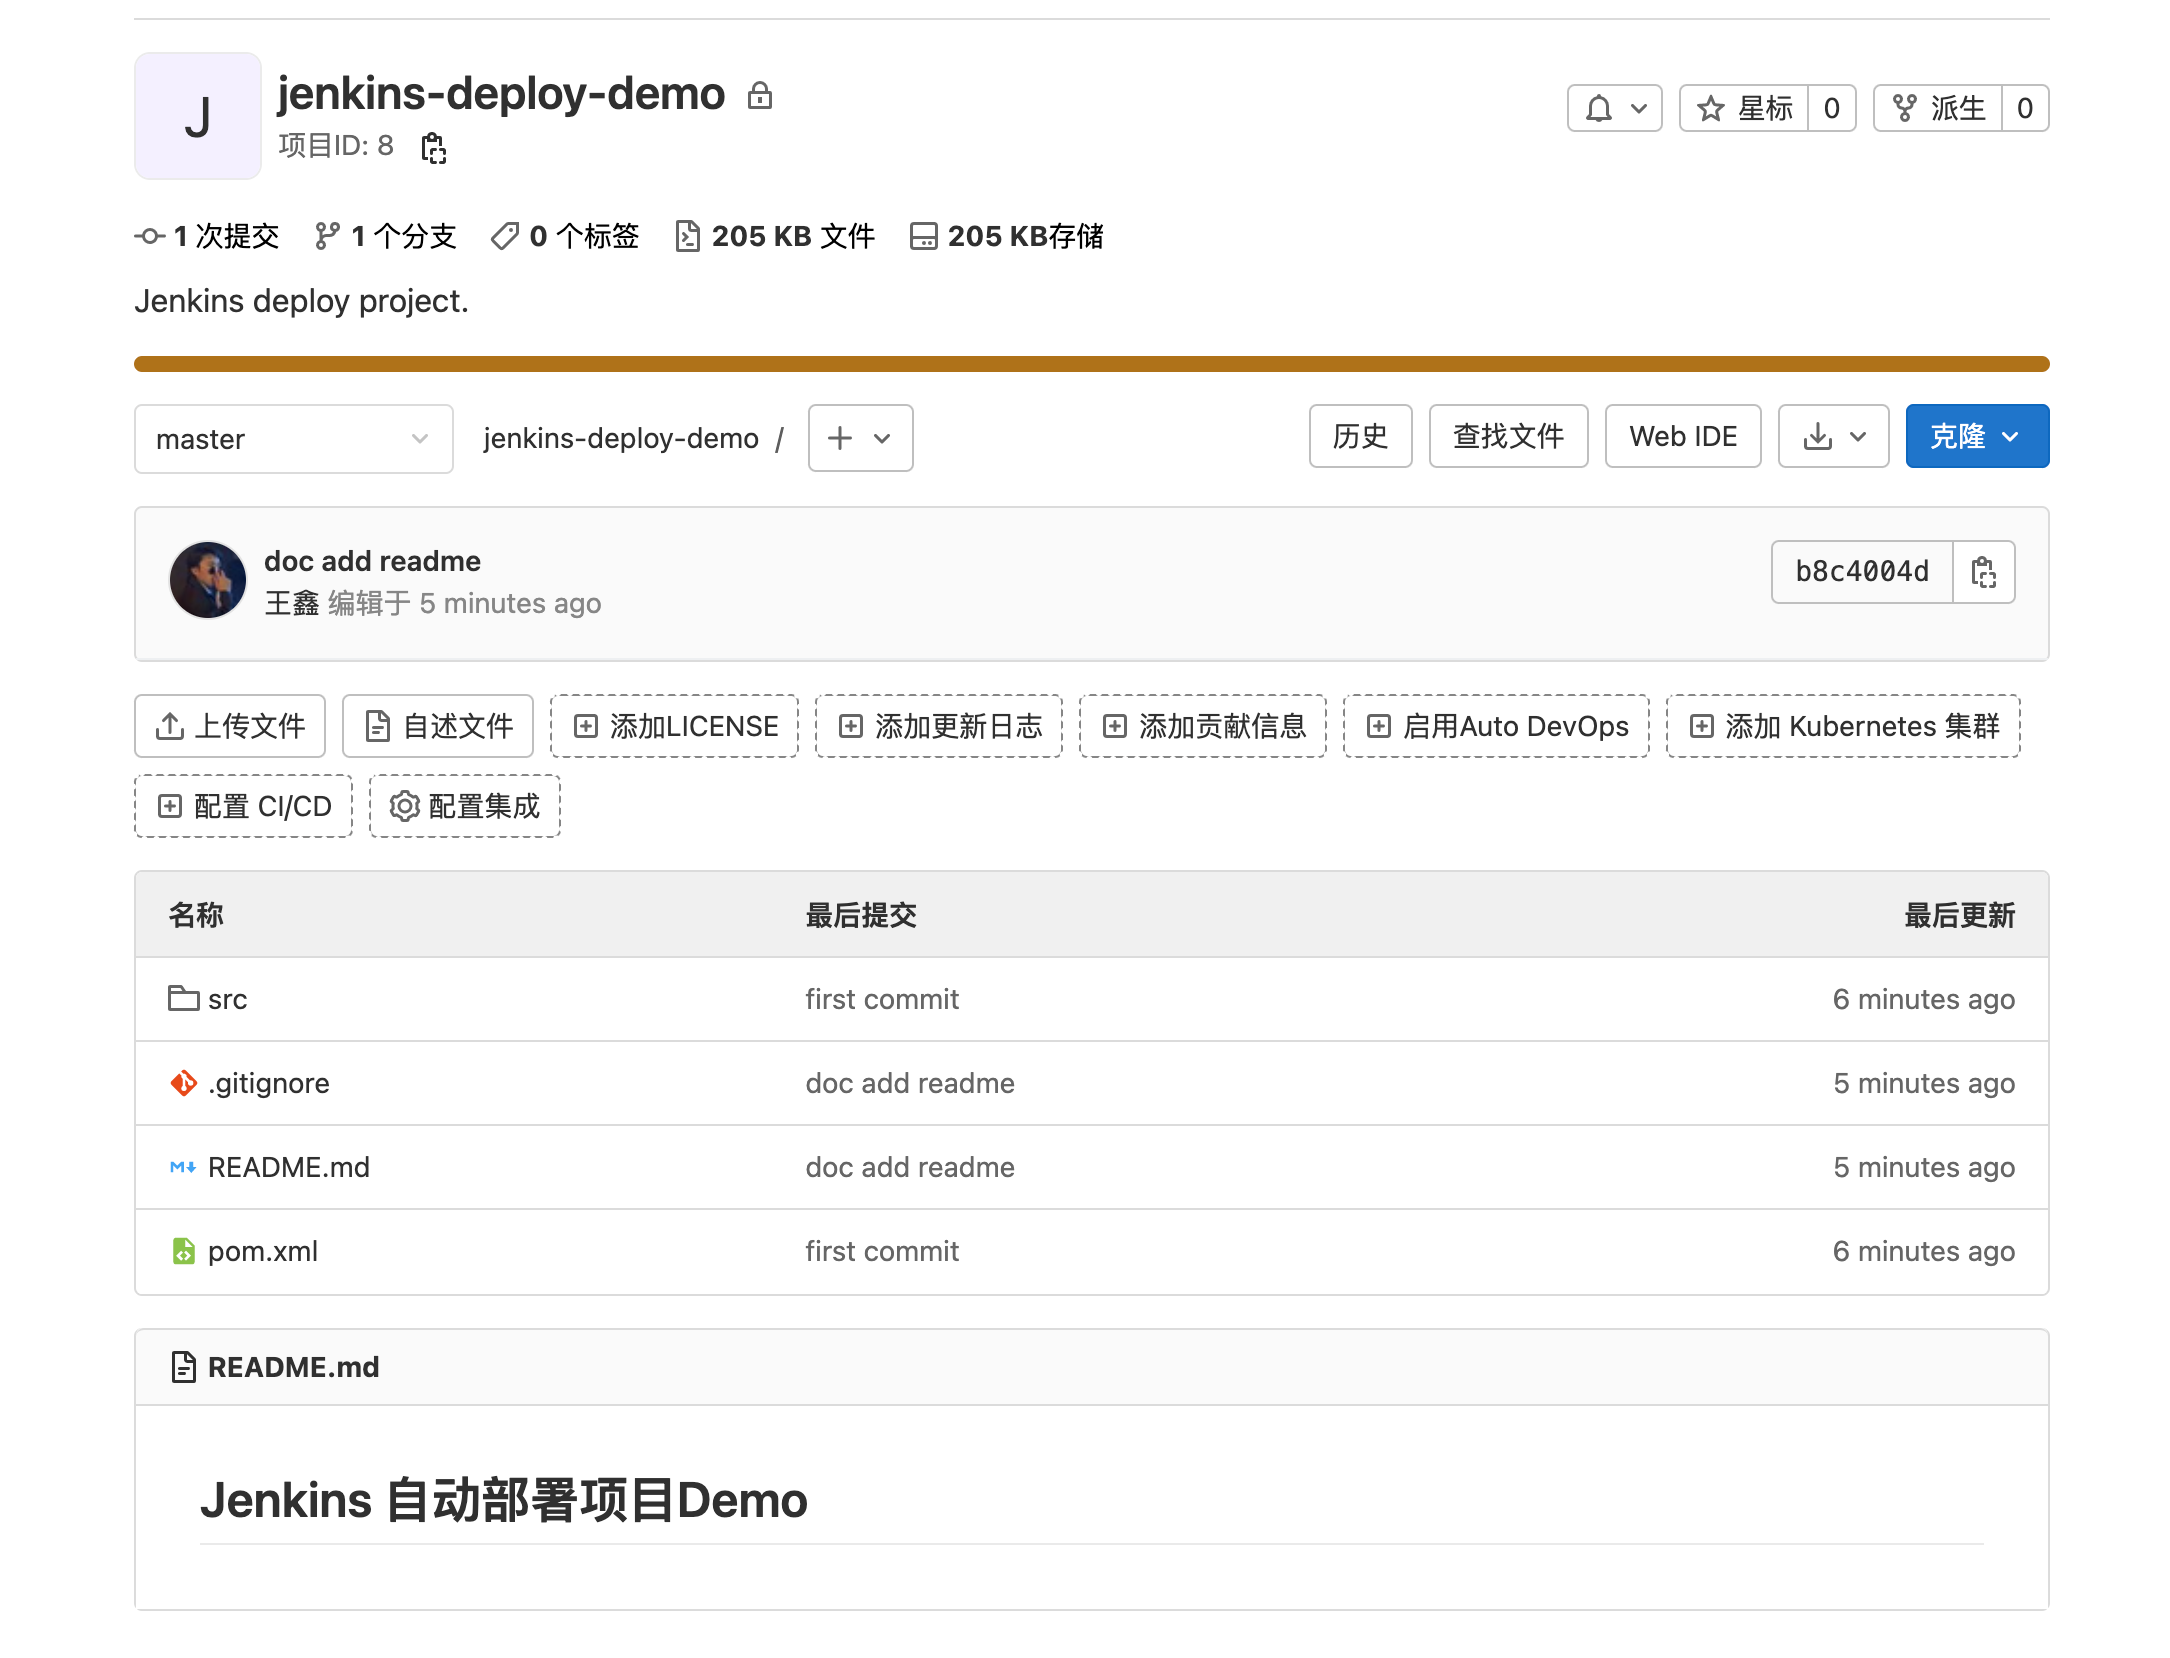Click '6 minutes ago' in the pom.xml row
The width and height of the screenshot is (2170, 1658).
[x=1923, y=1251]
